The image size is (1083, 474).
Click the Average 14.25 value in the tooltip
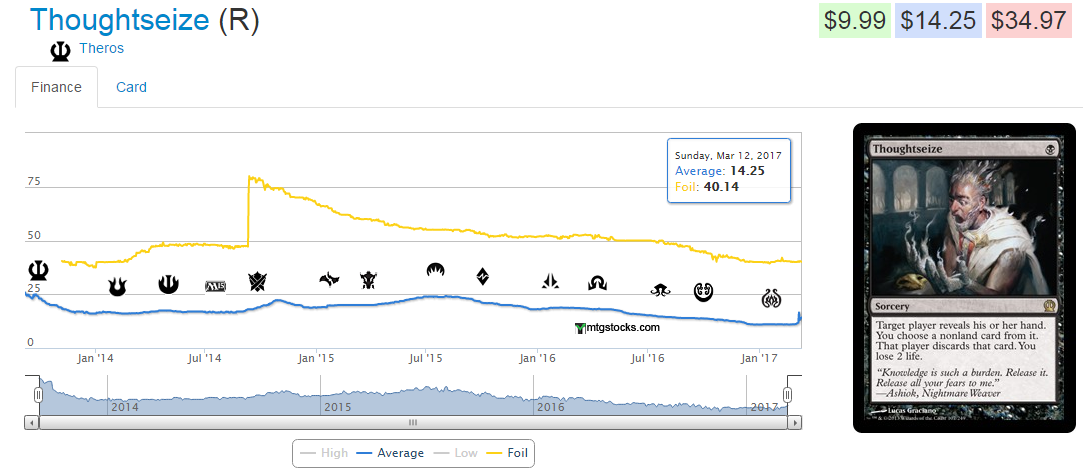coord(747,171)
